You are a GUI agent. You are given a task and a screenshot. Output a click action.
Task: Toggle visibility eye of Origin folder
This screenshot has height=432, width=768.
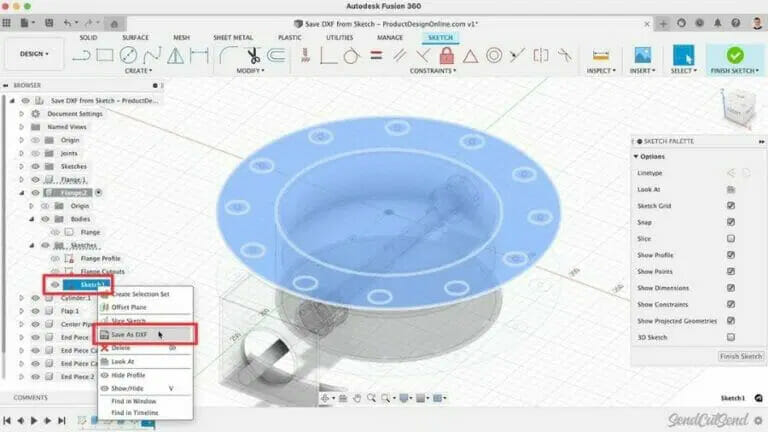(x=34, y=140)
